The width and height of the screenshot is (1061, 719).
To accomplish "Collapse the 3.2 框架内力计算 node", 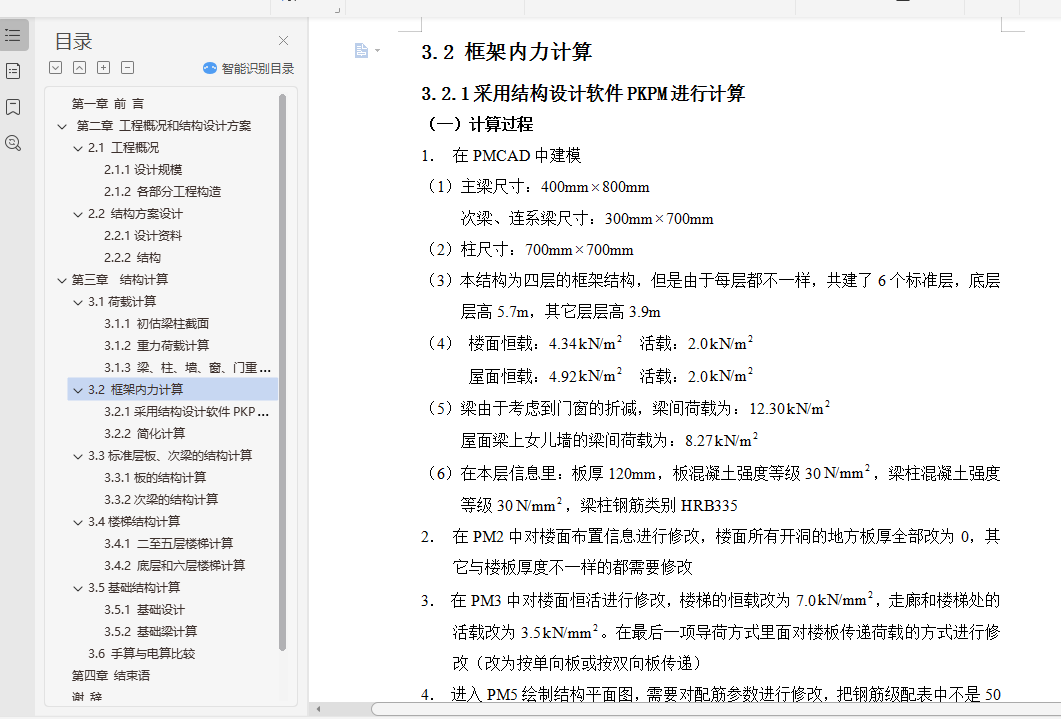I will pyautogui.click(x=78, y=390).
